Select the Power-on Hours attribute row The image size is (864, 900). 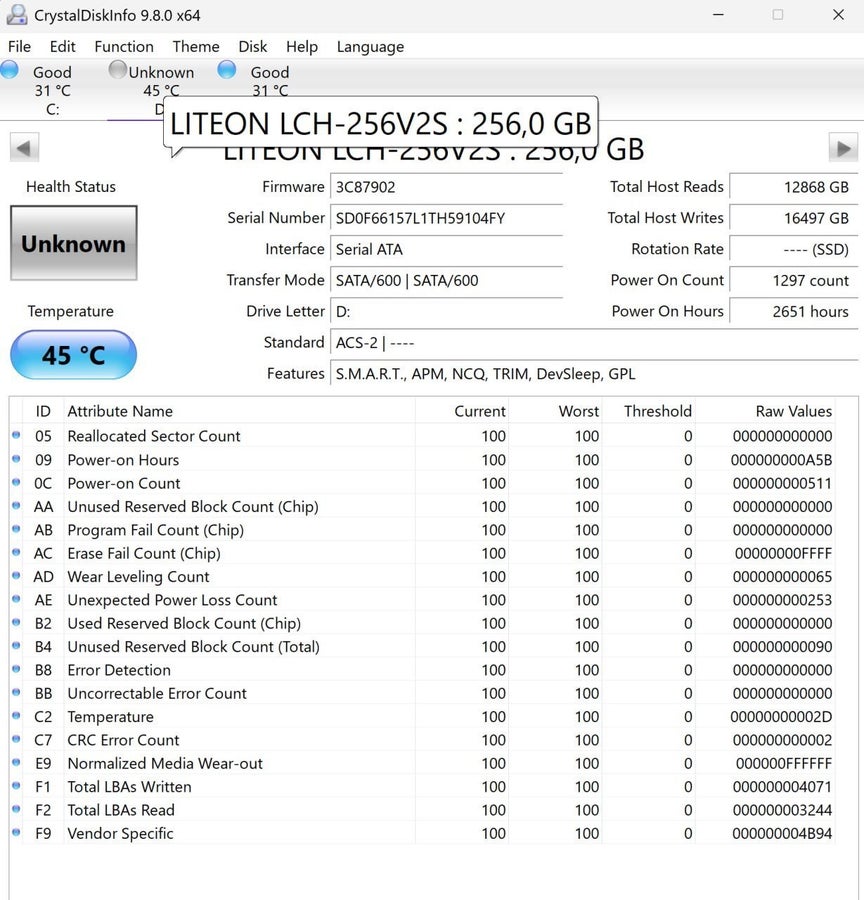coord(422,460)
